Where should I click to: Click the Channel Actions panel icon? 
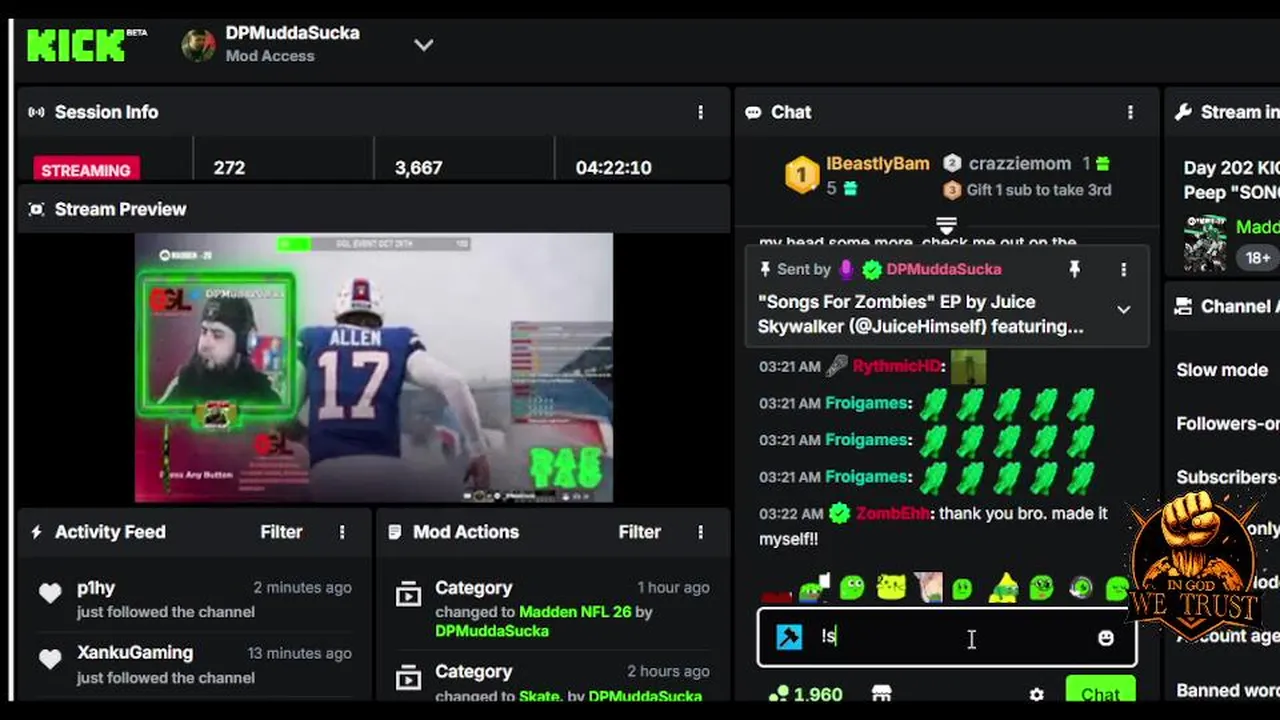pyautogui.click(x=1183, y=306)
